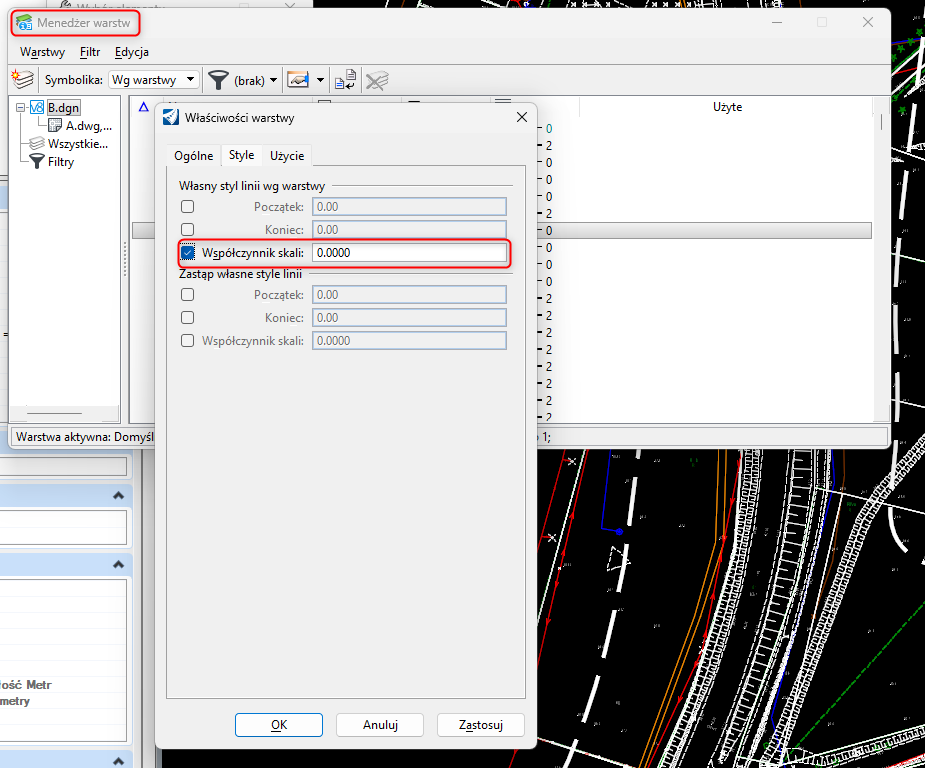The height and width of the screenshot is (768, 925).
Task: Uncheck the first Współczynnik skali checkbox
Action: coord(188,253)
